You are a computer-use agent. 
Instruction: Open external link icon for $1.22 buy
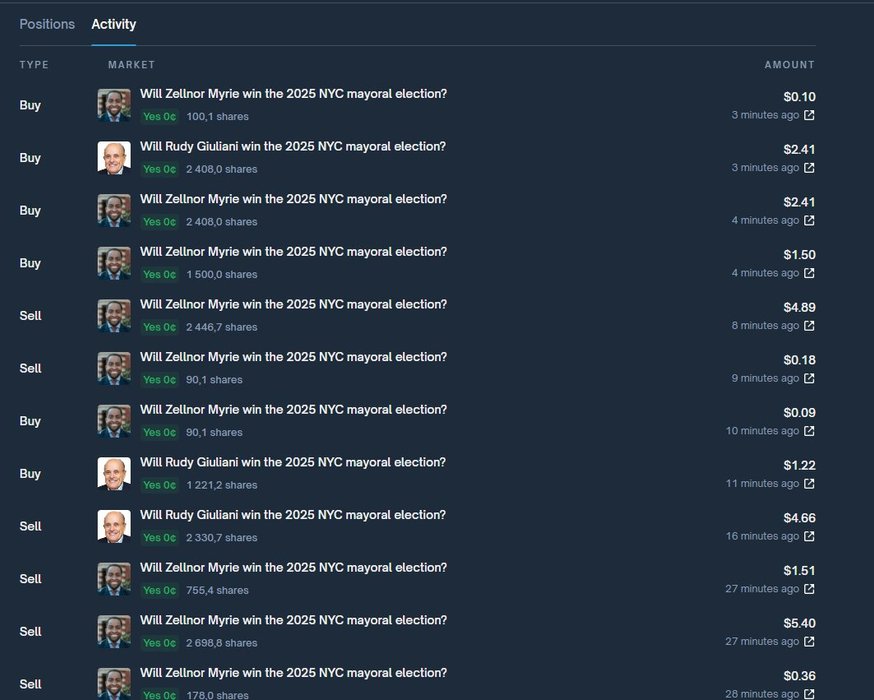coord(809,484)
